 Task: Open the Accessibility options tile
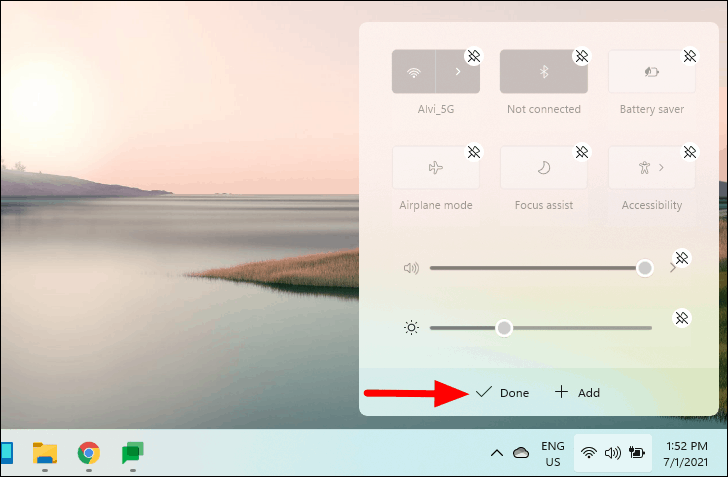pyautogui.click(x=652, y=168)
